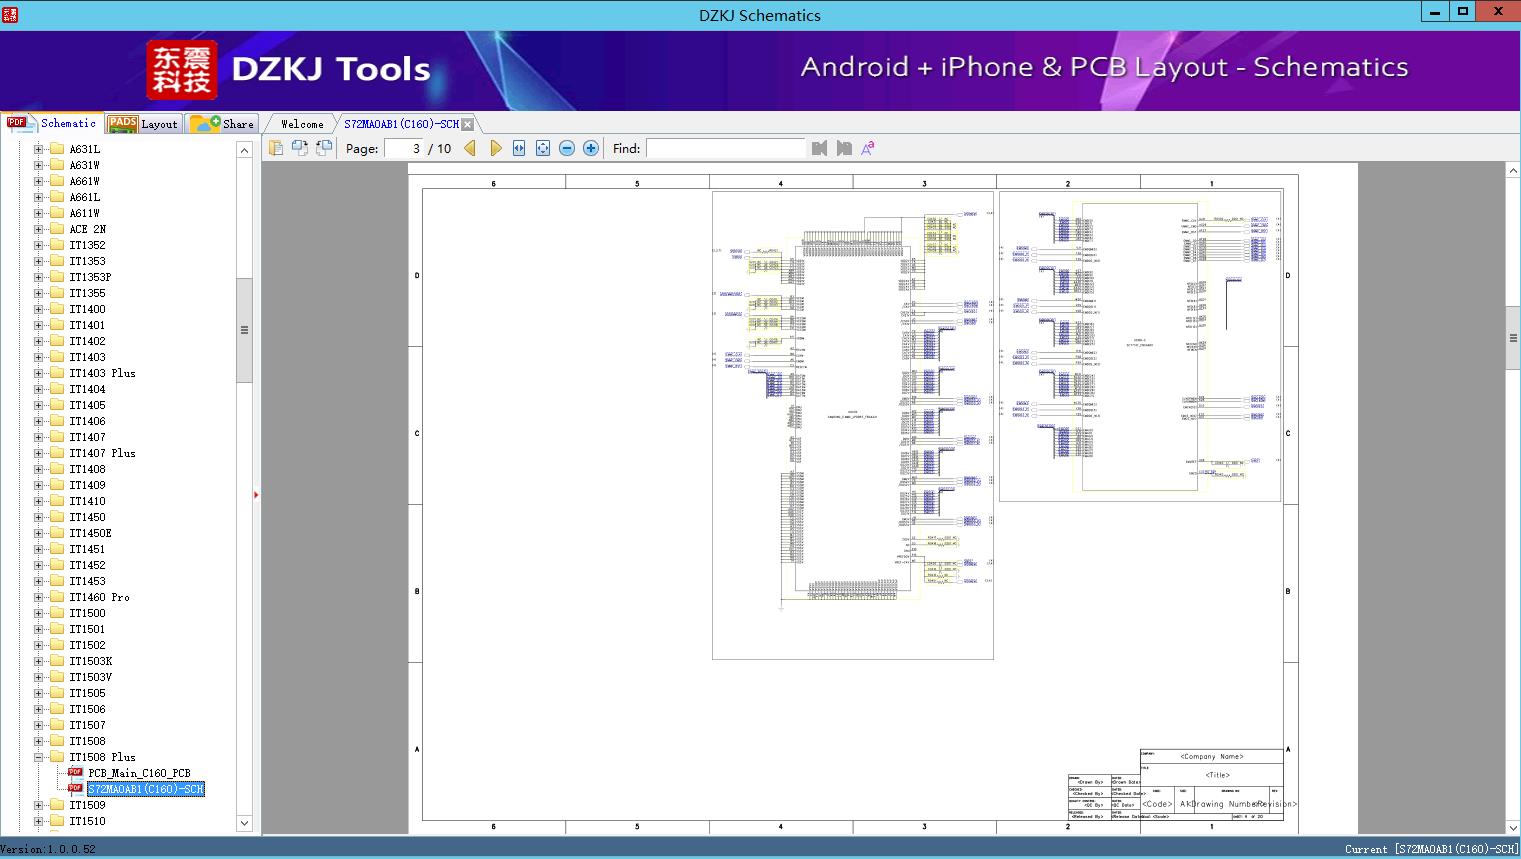Click the app icon in the title bar

[x=10, y=14]
